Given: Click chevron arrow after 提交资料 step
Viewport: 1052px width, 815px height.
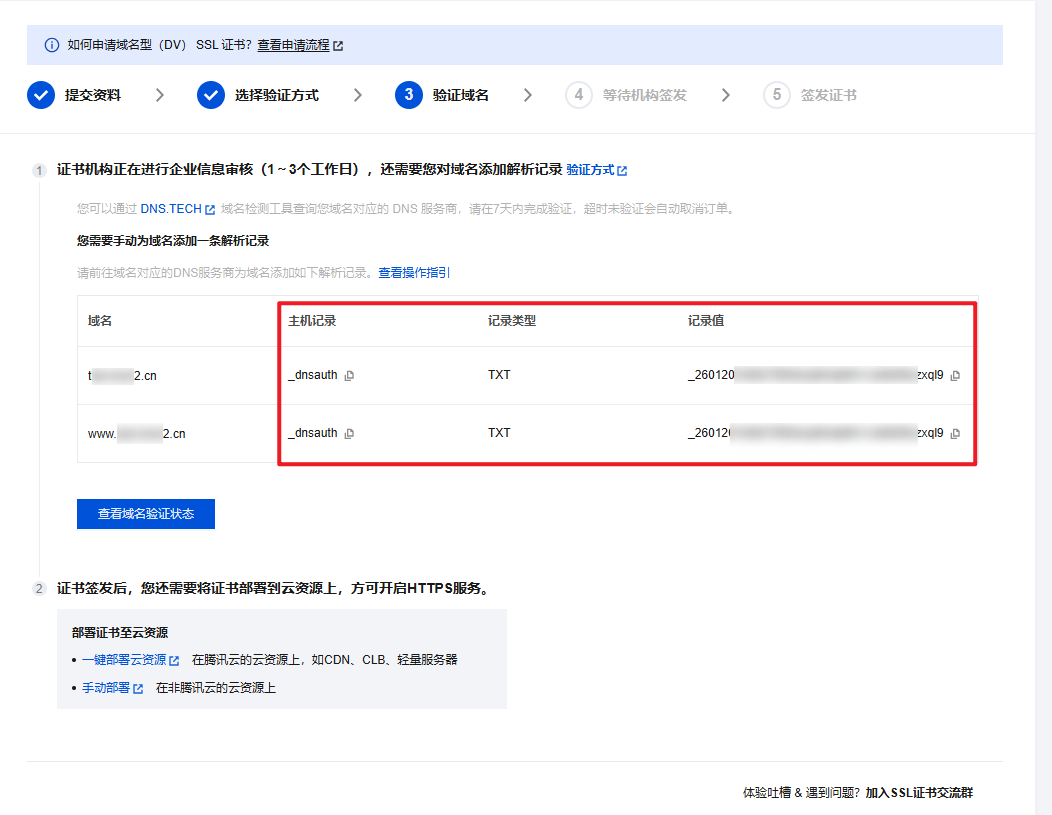Looking at the screenshot, I should [160, 95].
